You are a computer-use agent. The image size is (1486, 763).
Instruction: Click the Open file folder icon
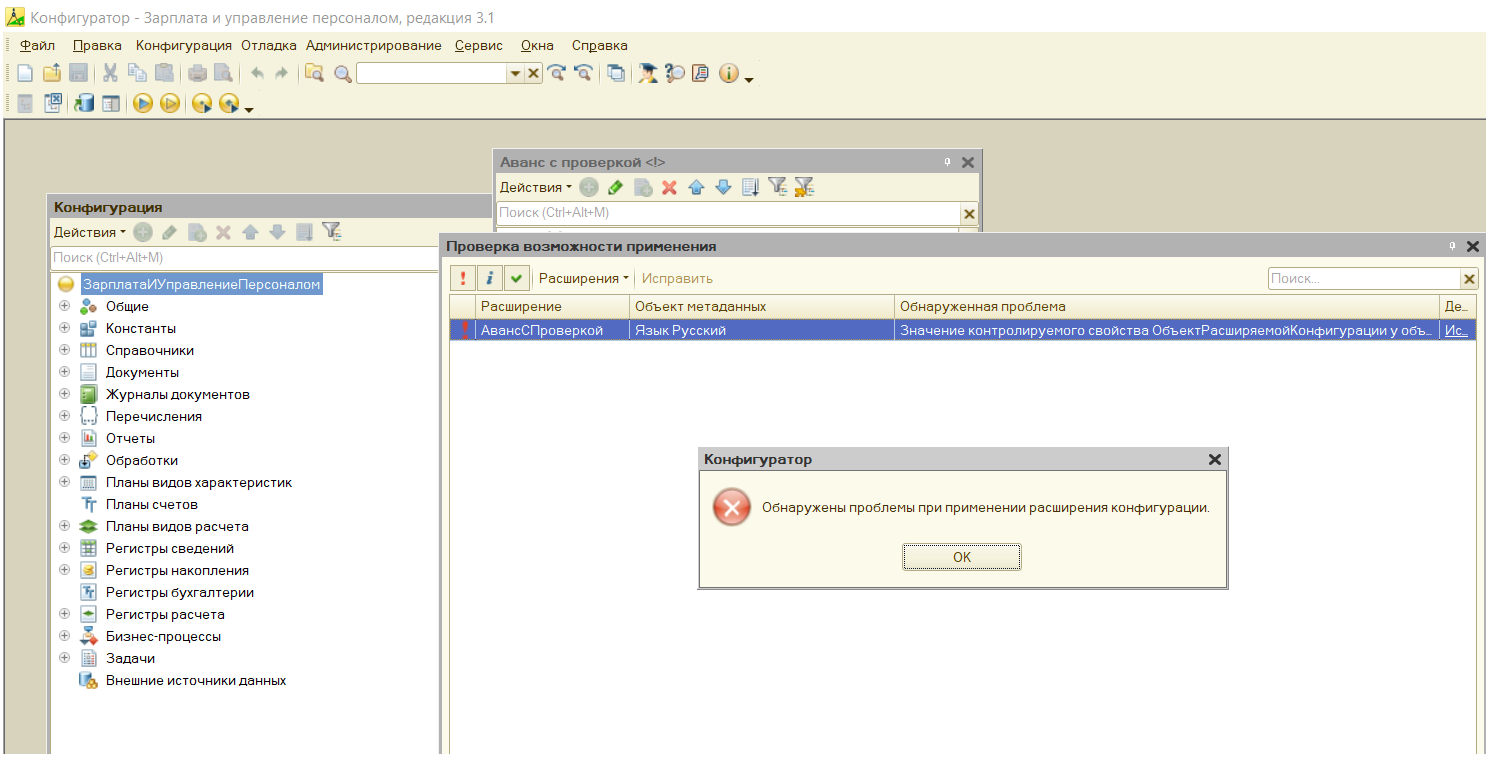[51, 73]
